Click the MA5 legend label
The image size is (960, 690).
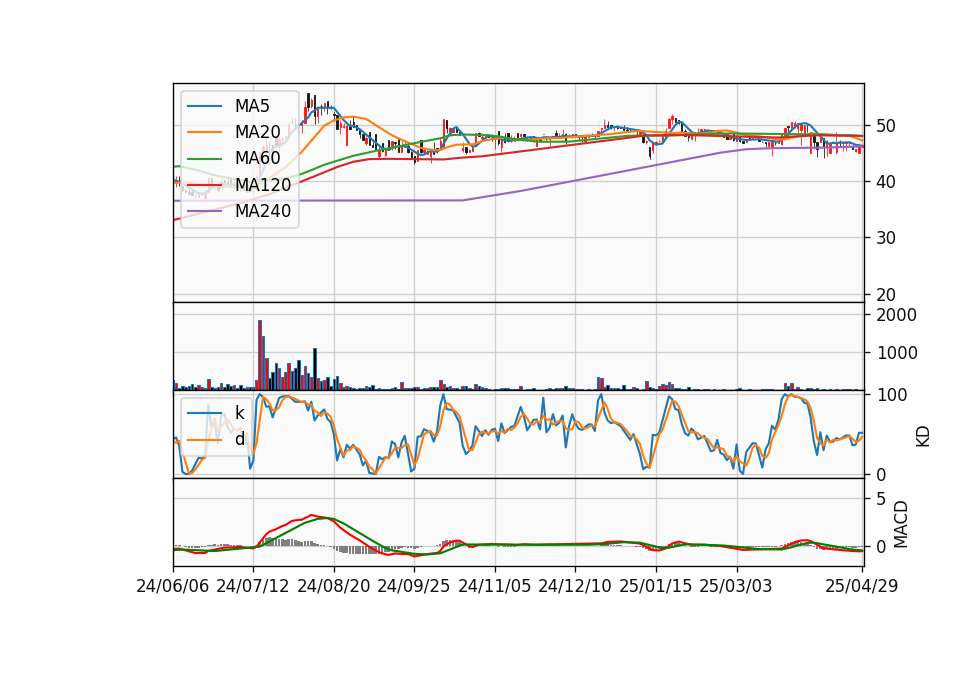pos(252,106)
